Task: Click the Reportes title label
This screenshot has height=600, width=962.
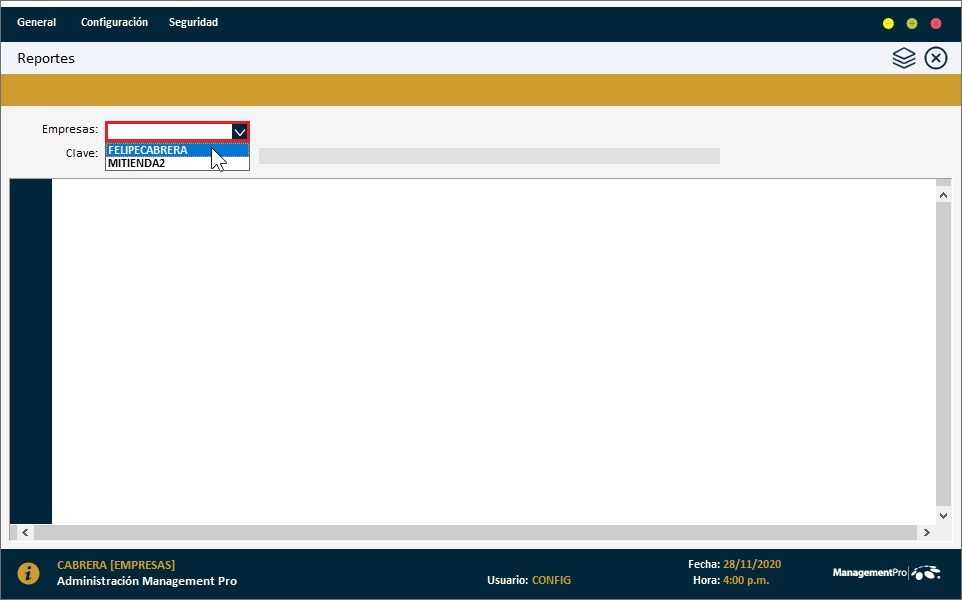Action: [x=46, y=58]
